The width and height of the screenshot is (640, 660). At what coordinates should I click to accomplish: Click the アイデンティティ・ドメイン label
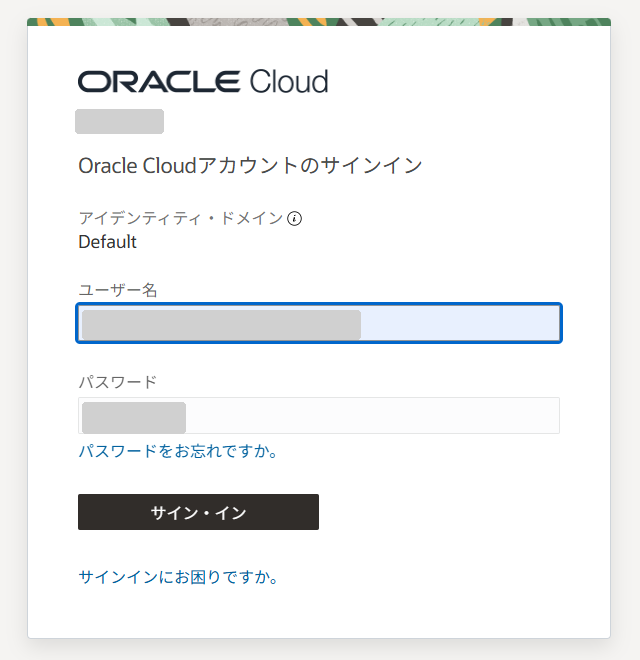(181, 218)
